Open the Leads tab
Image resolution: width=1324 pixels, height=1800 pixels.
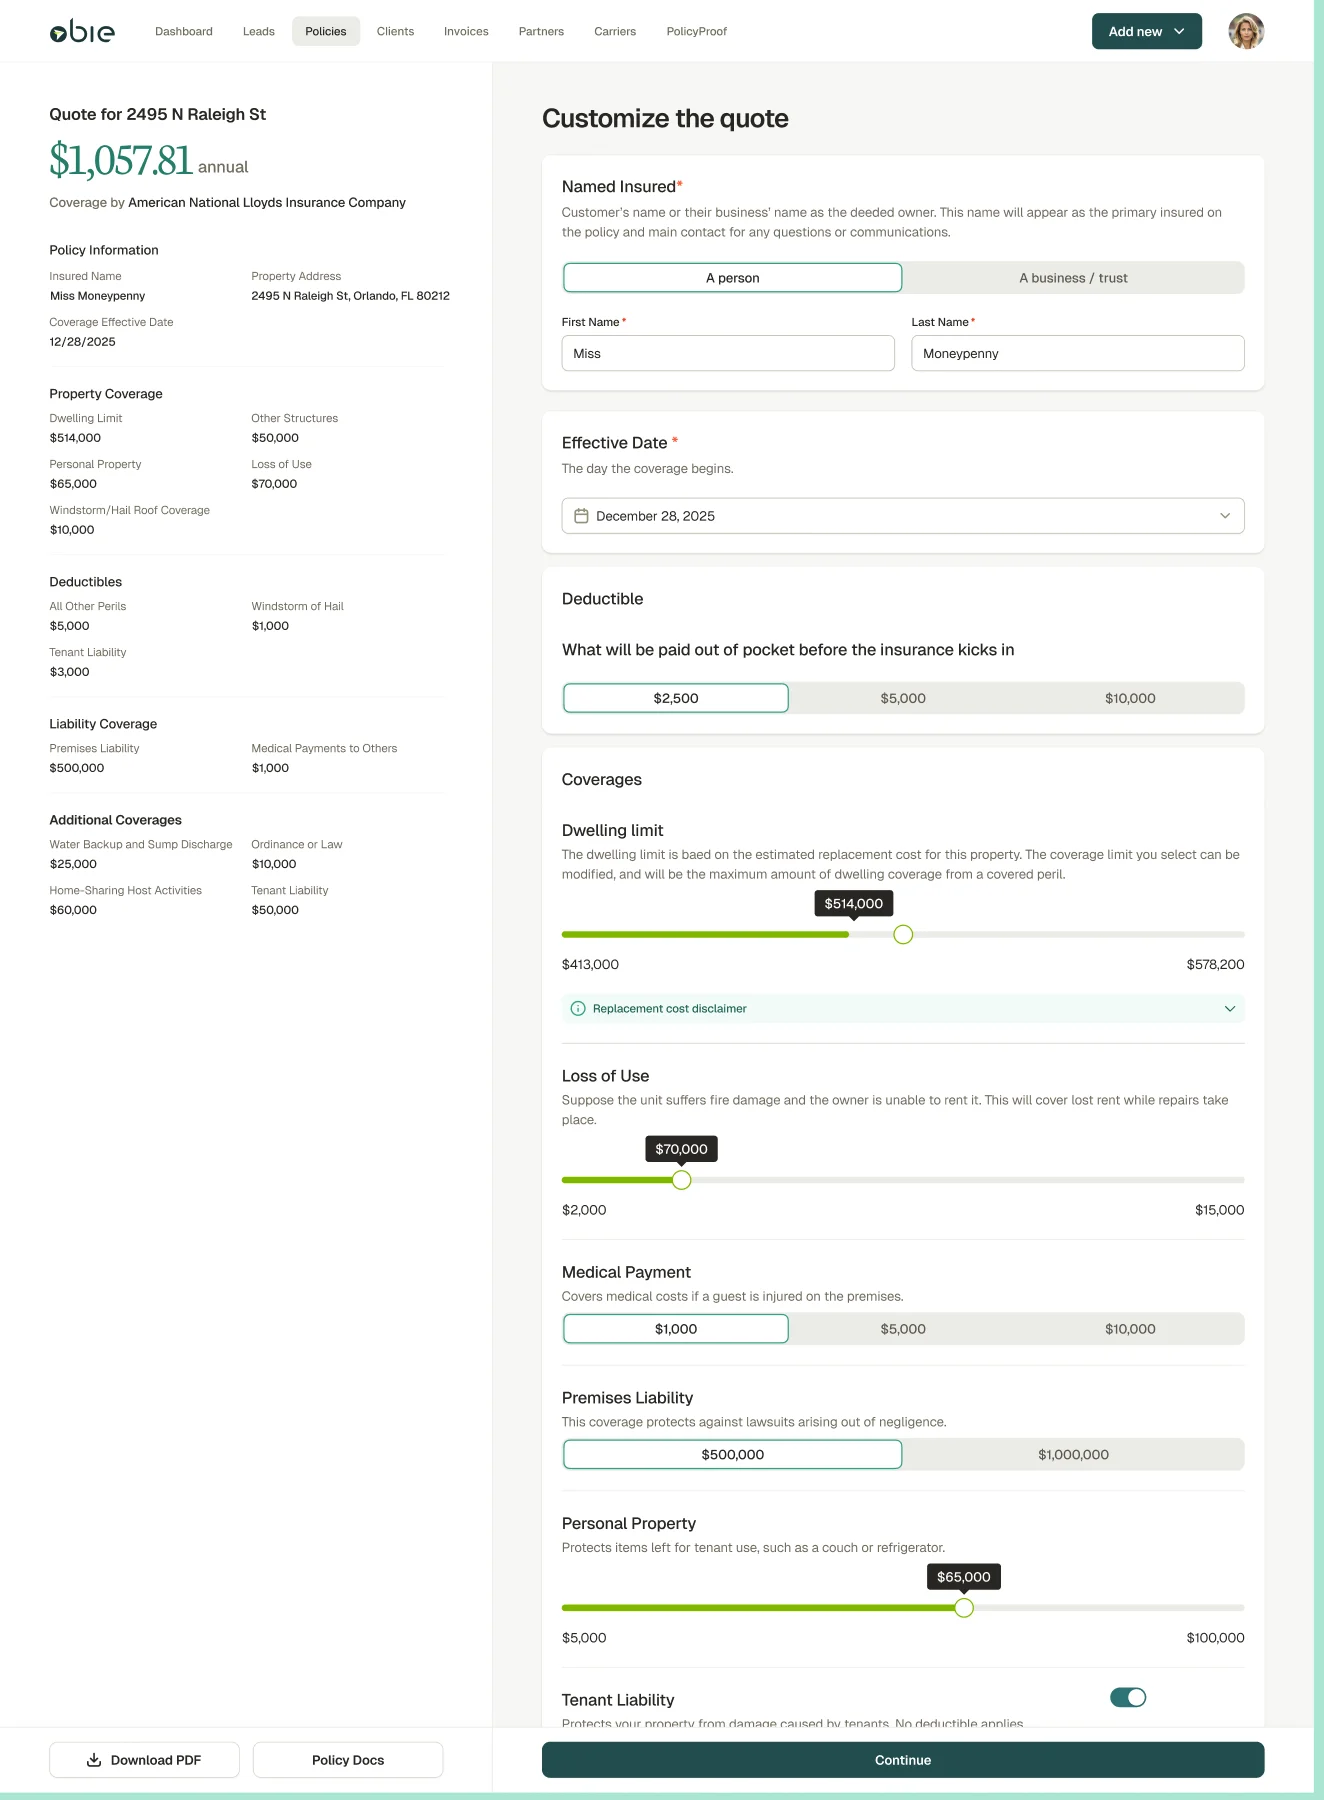coord(259,31)
